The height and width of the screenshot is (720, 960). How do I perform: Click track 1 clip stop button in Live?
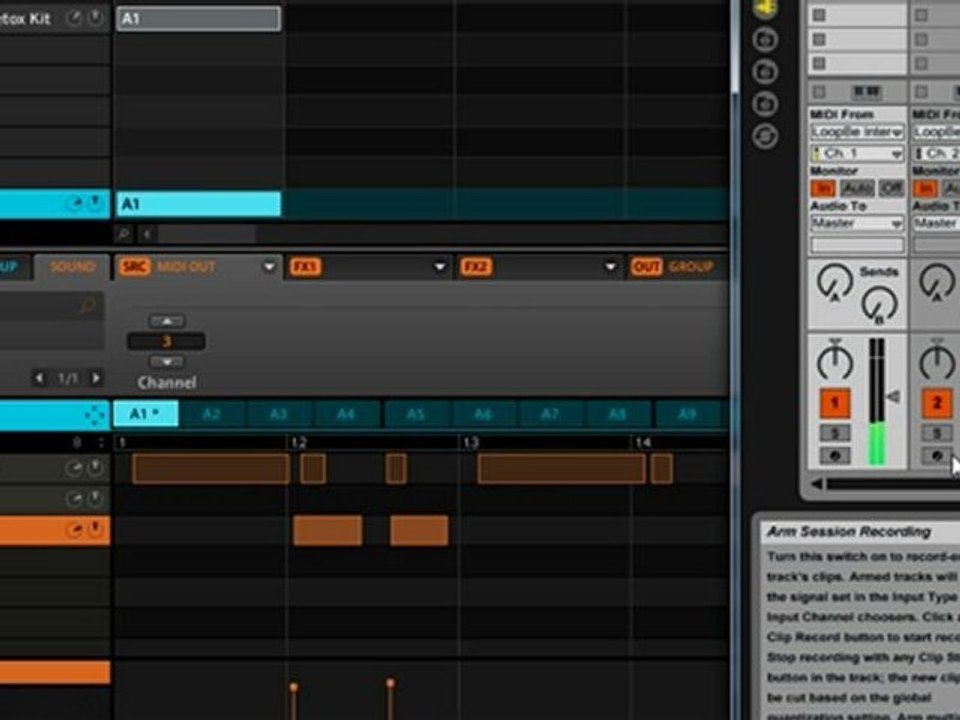tap(819, 92)
